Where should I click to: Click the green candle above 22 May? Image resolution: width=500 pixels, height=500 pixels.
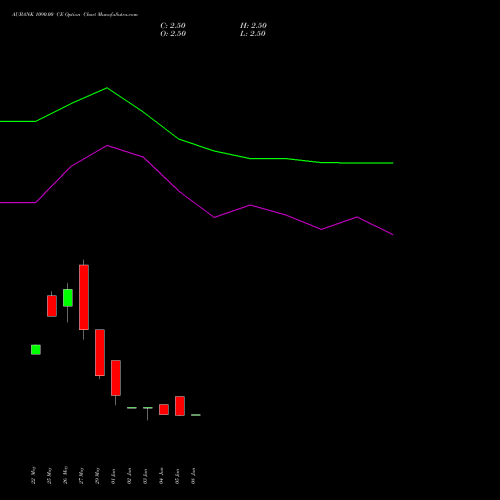(36, 350)
